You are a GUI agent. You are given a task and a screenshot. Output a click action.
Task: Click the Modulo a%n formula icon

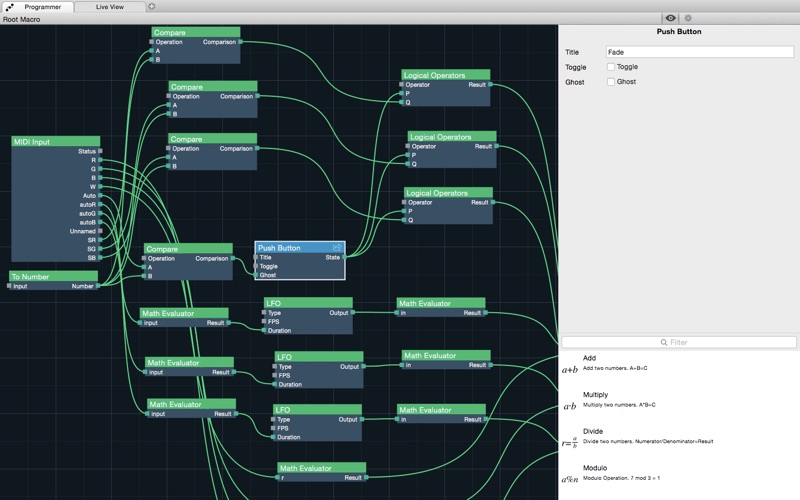point(570,480)
